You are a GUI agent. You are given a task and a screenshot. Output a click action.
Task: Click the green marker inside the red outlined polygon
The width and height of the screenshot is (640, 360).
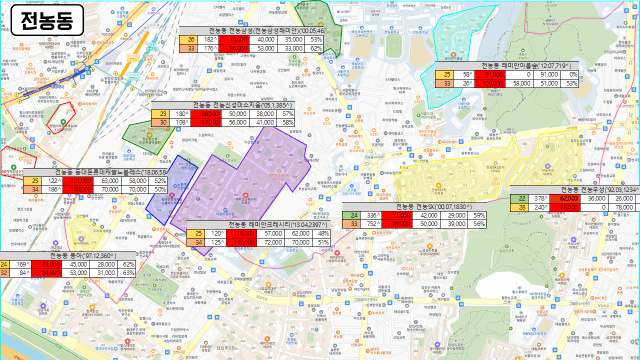pos(63,122)
